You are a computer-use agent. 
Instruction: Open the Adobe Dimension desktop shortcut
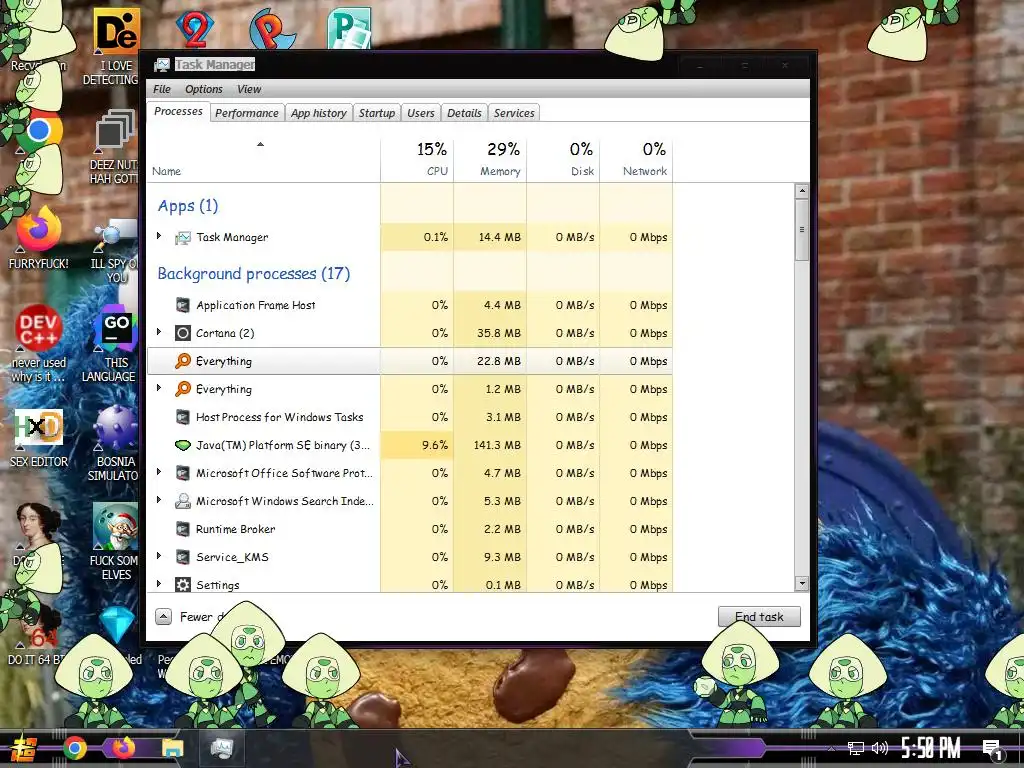point(117,30)
